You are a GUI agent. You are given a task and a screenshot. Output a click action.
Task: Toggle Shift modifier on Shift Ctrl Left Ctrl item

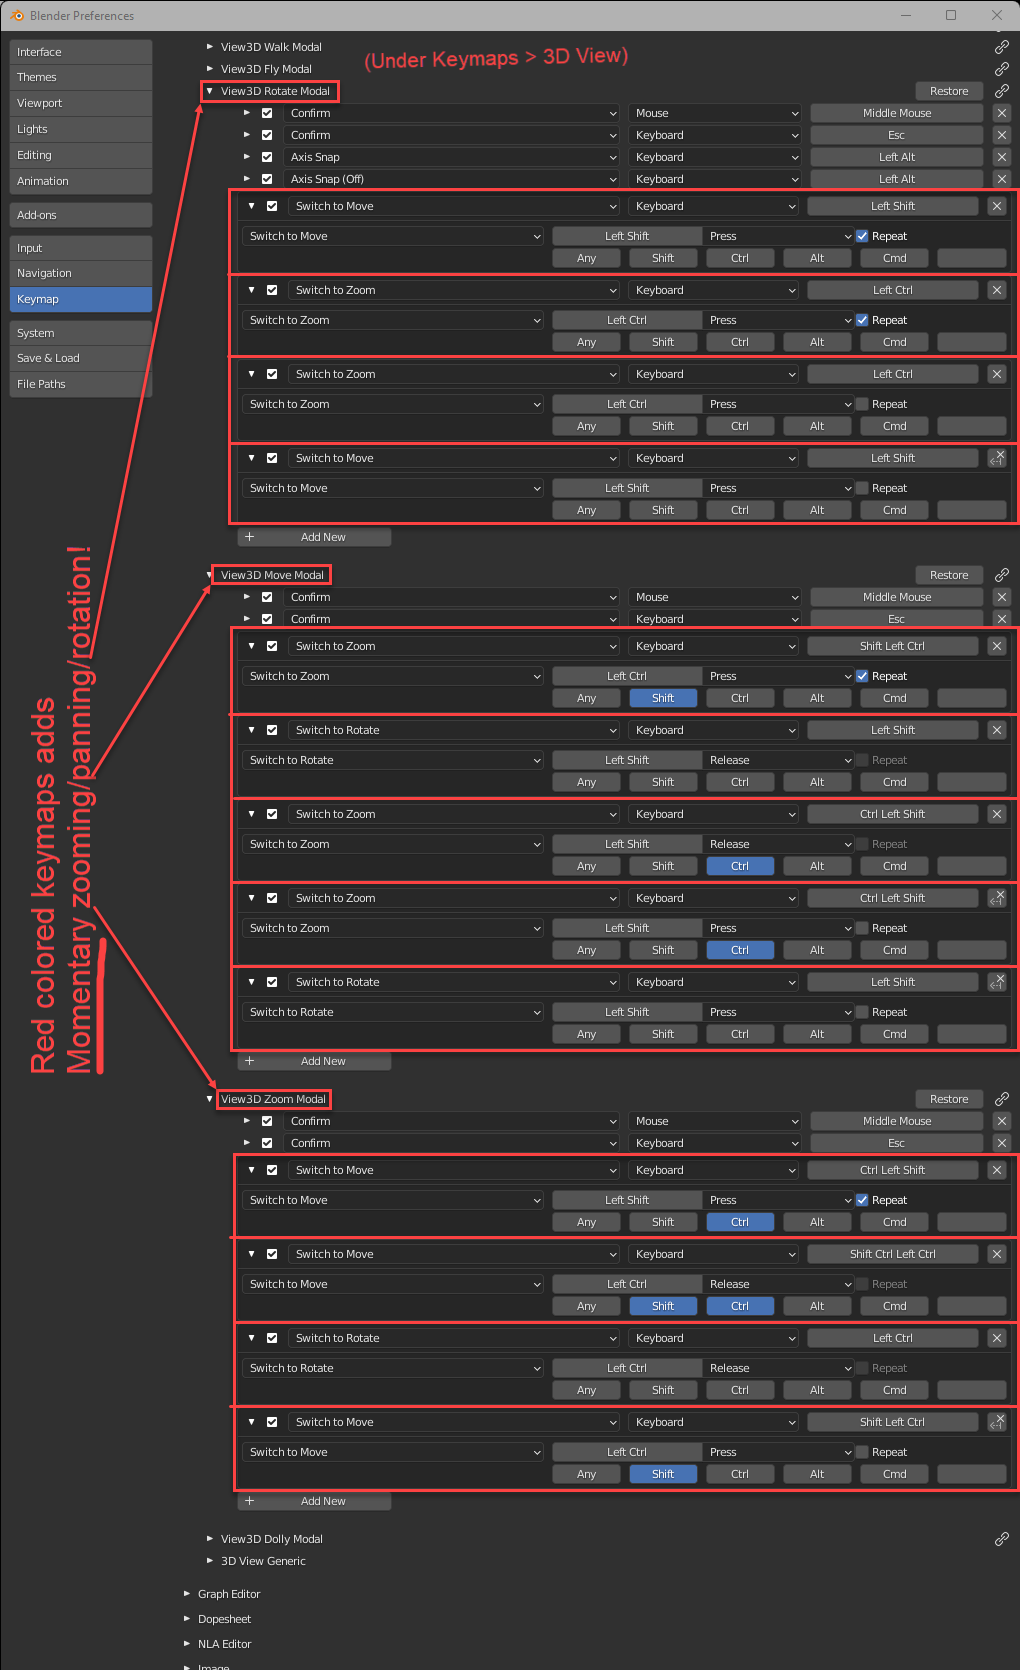point(663,1306)
